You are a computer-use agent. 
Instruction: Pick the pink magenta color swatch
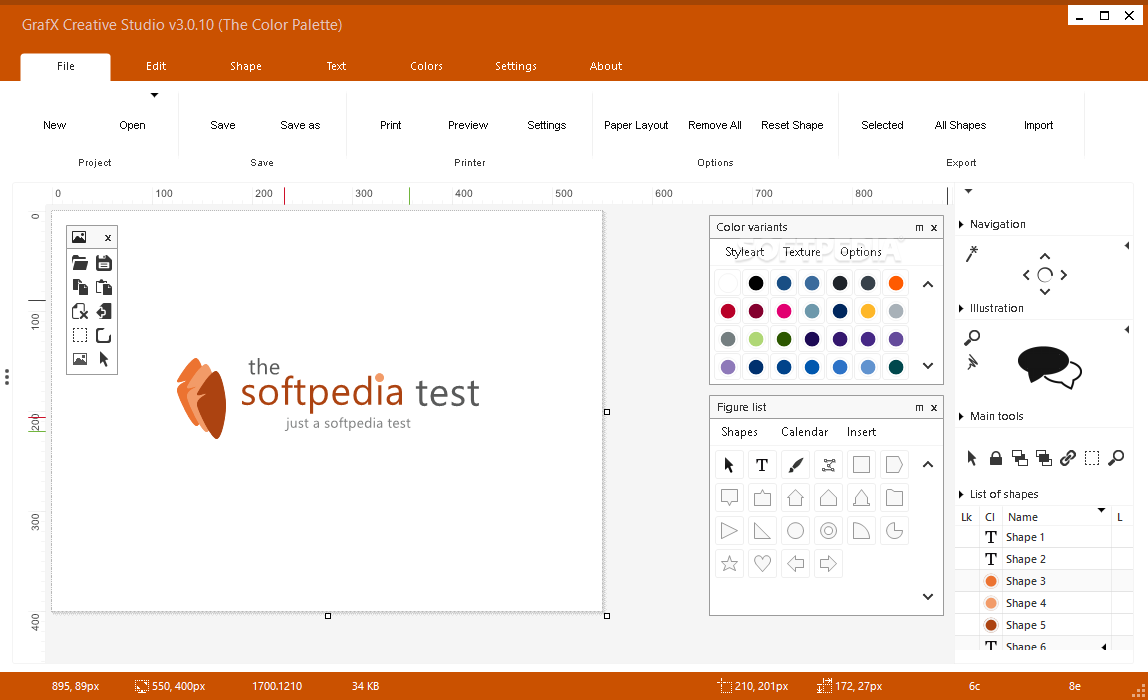784,311
